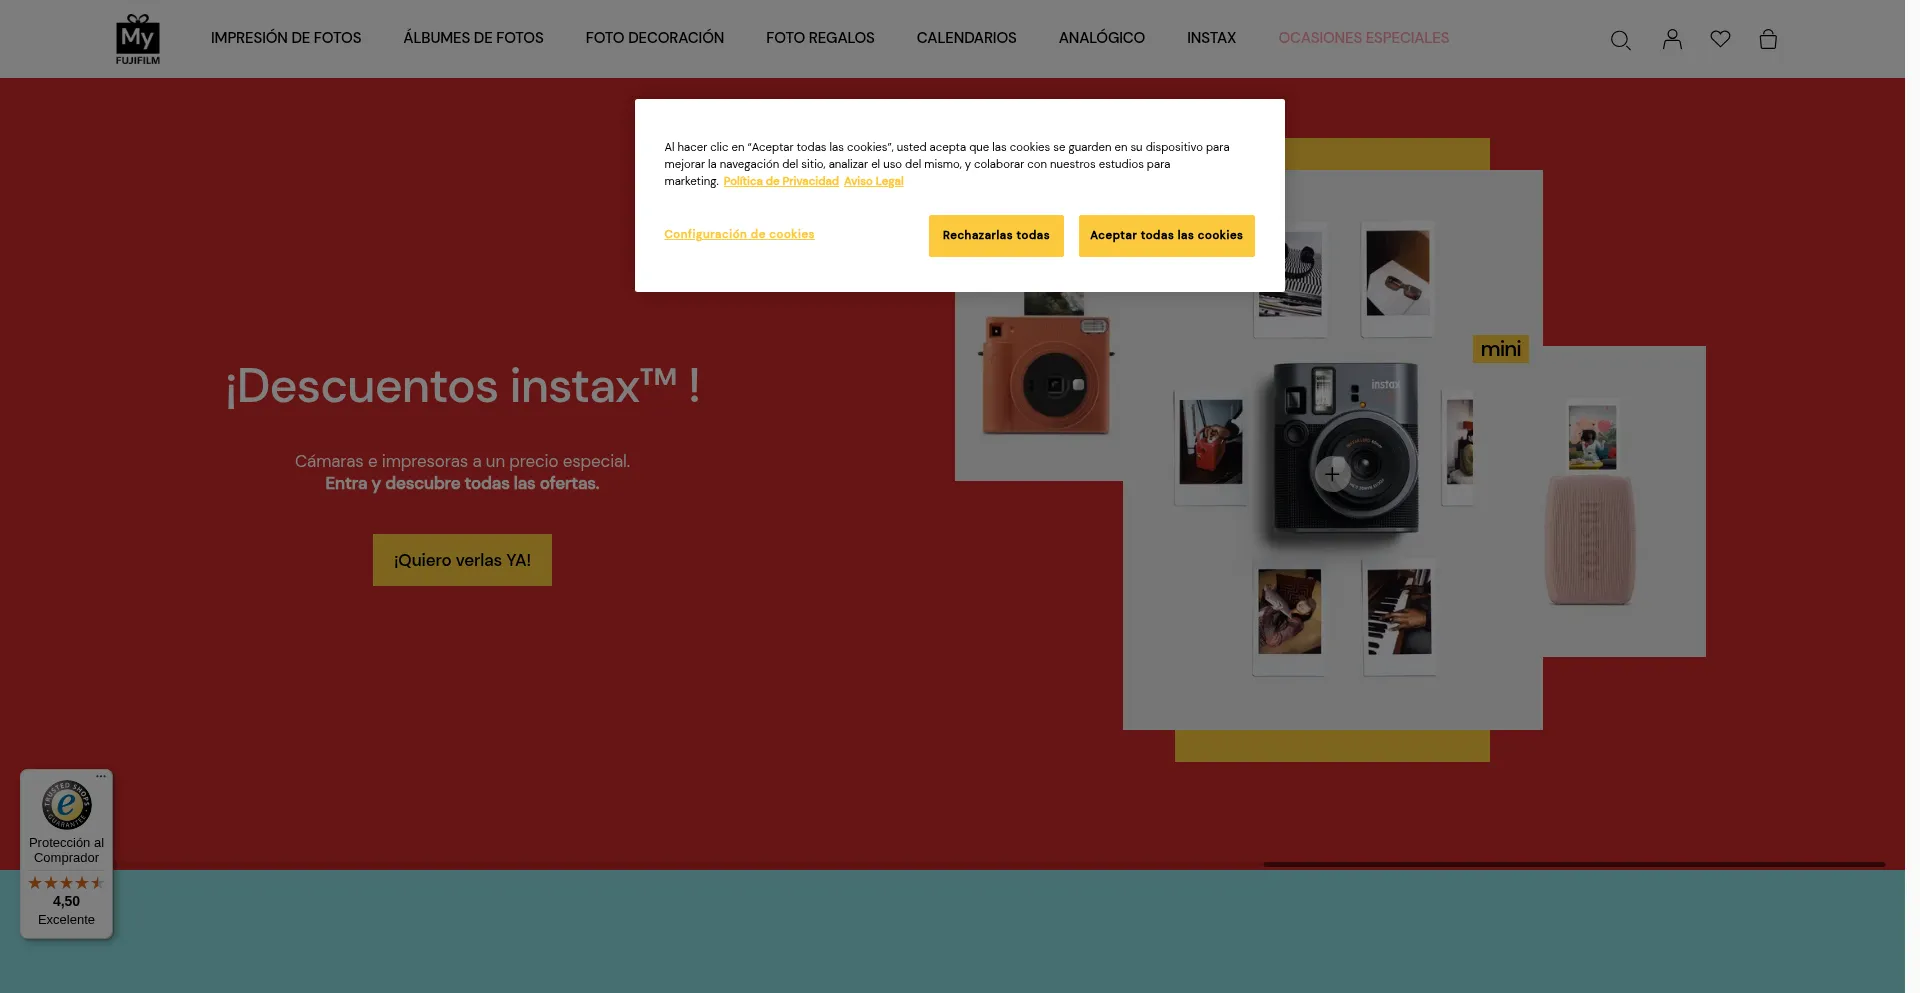This screenshot has height=993, width=1920.
Task: Open the search magnifier icon
Action: pos(1620,40)
